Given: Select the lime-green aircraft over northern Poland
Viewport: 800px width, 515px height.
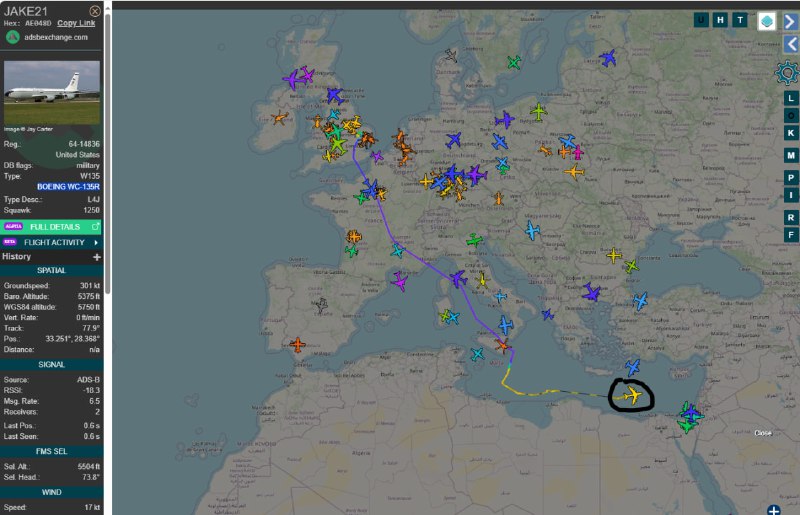Looking at the screenshot, I should (x=538, y=111).
